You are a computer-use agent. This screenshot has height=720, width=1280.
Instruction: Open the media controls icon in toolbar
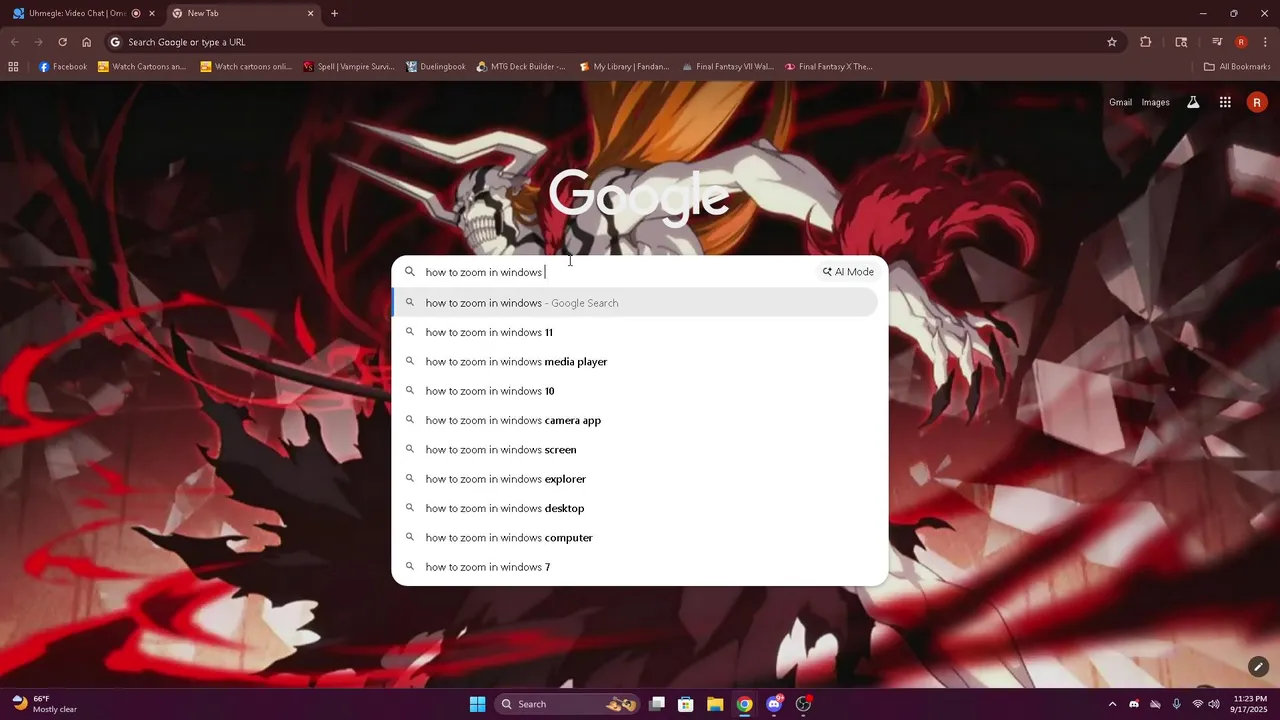point(1217,42)
